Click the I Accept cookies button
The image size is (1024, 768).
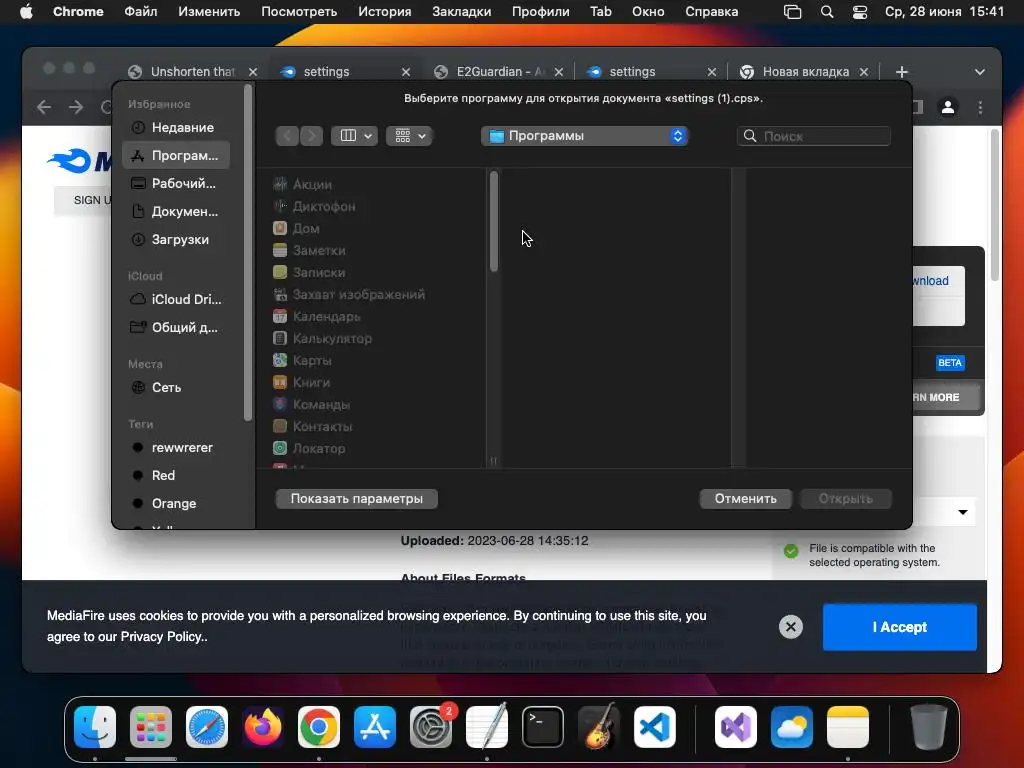(x=899, y=627)
